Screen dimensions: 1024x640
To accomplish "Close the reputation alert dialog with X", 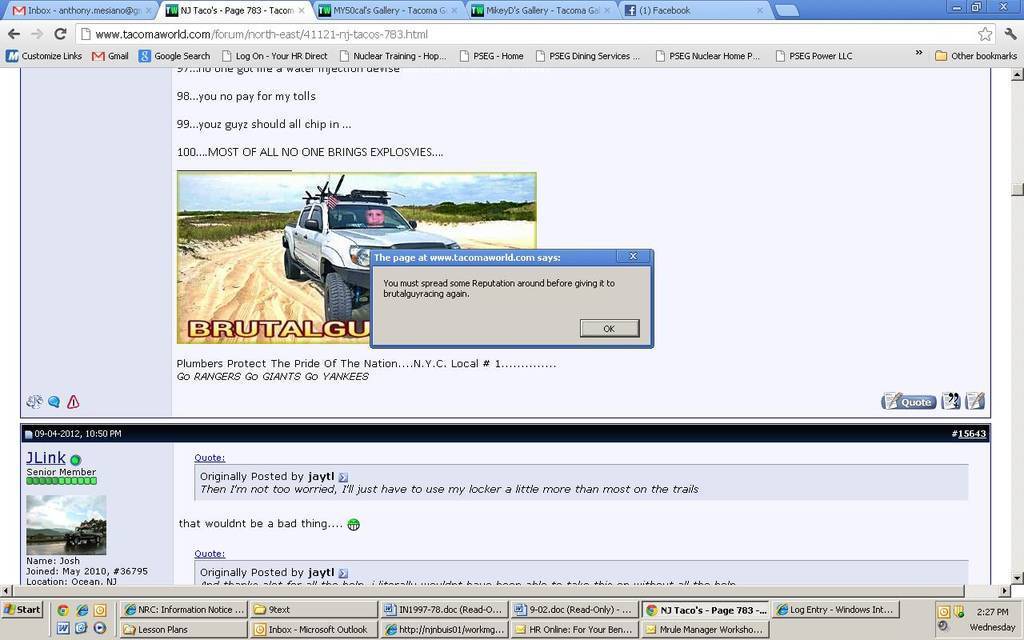I will coord(633,257).
